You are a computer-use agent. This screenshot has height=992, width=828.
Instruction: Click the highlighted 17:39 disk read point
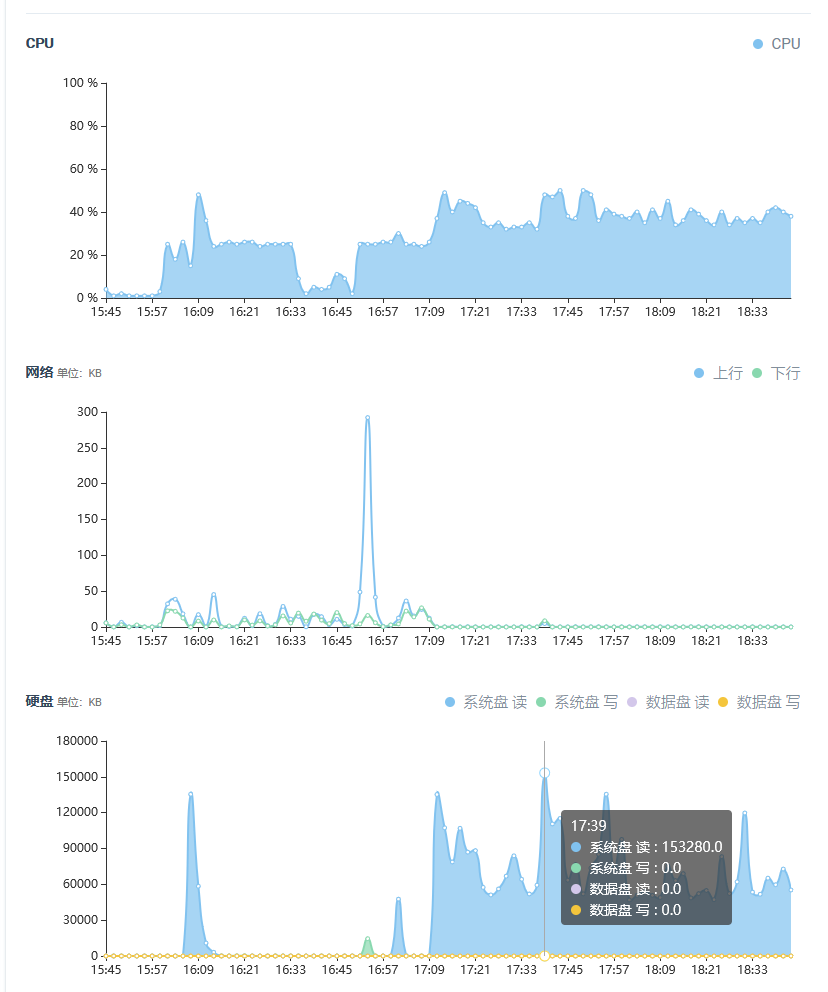coord(545,773)
